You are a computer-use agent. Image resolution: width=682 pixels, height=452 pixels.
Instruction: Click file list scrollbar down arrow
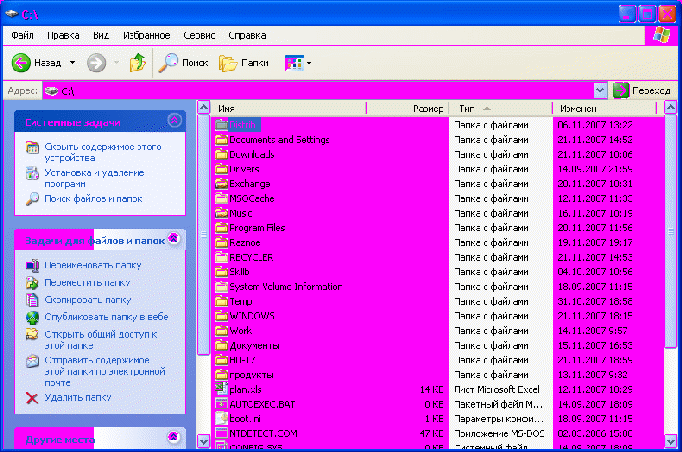point(671,442)
